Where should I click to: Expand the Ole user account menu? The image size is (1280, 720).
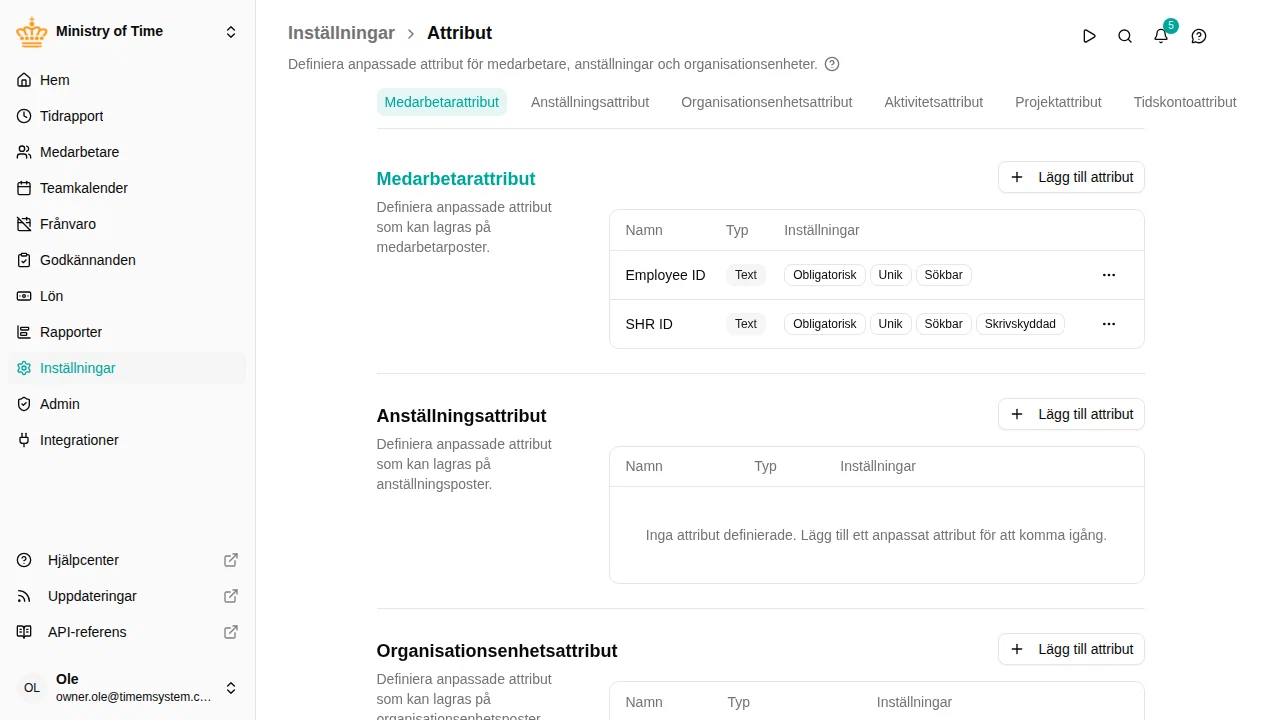[231, 688]
